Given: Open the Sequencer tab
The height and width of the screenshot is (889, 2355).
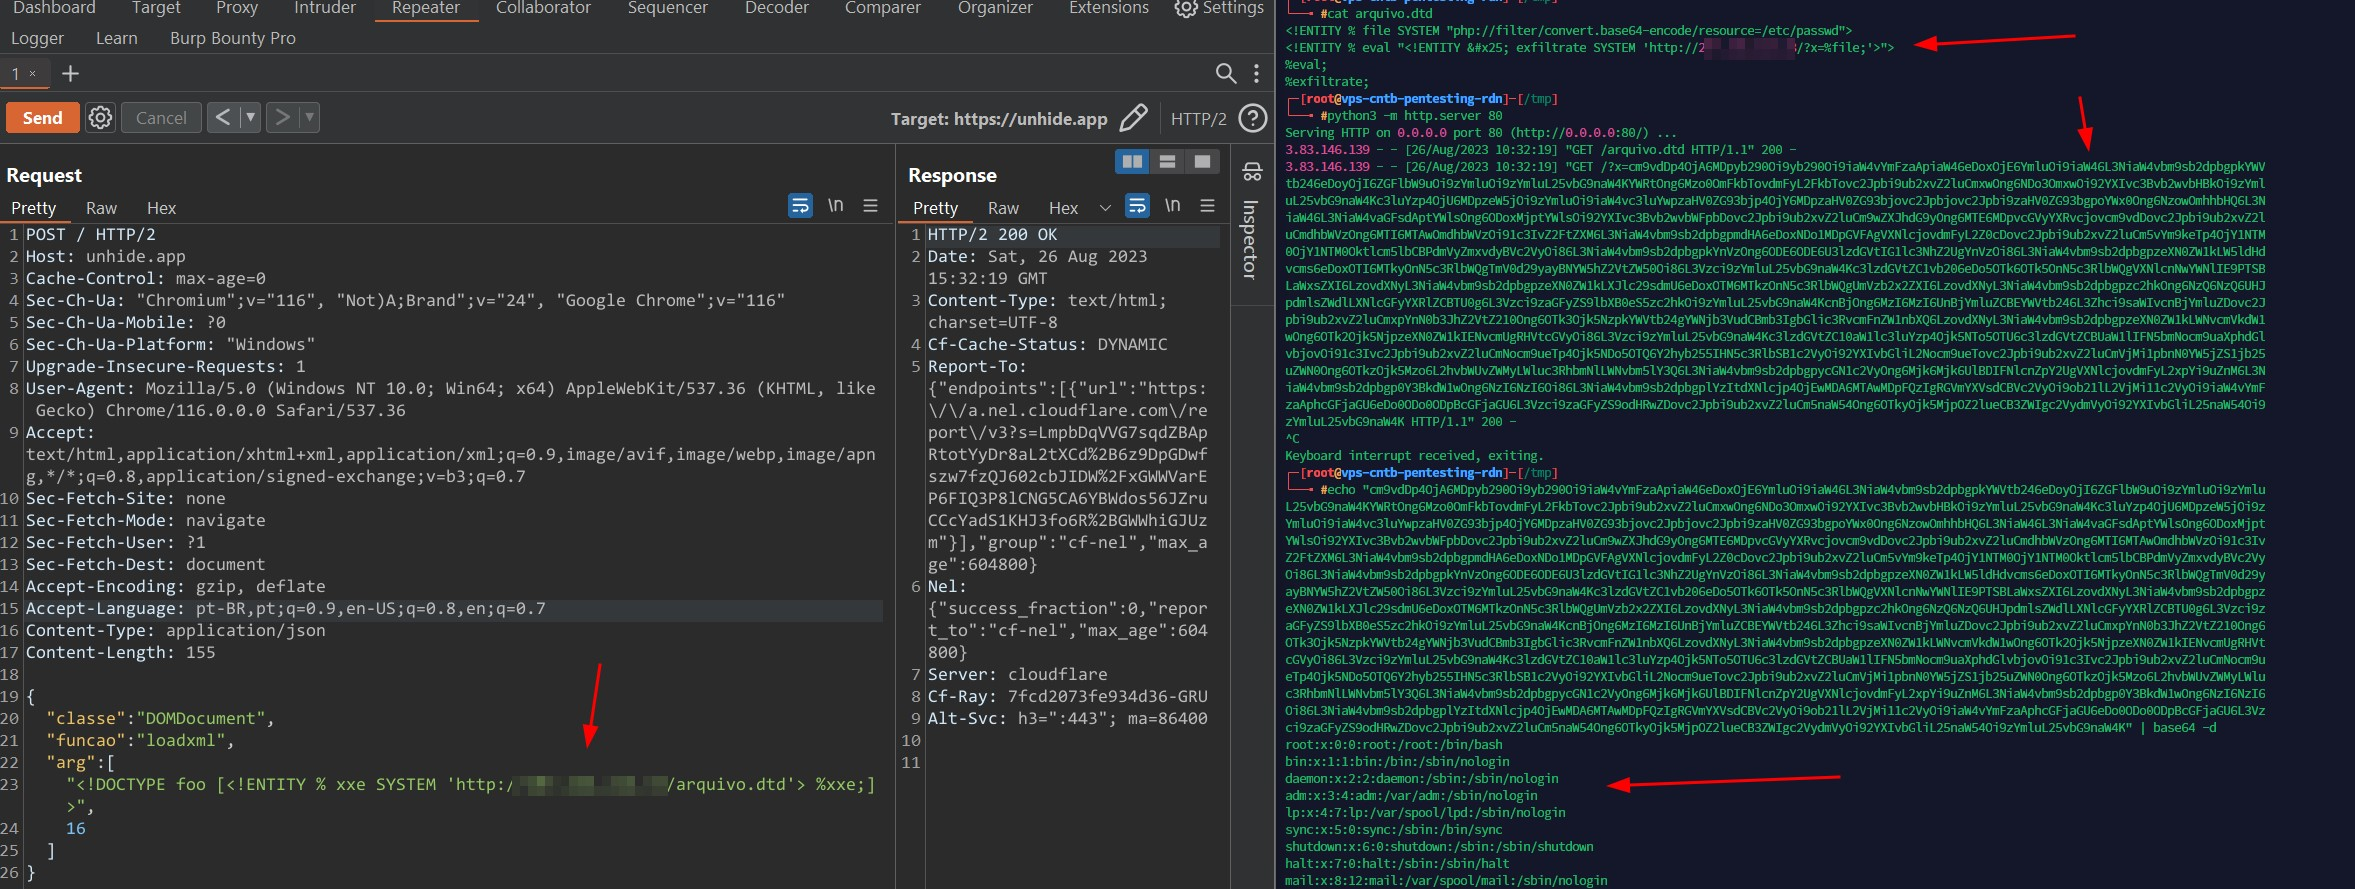Looking at the screenshot, I should pyautogui.click(x=668, y=8).
